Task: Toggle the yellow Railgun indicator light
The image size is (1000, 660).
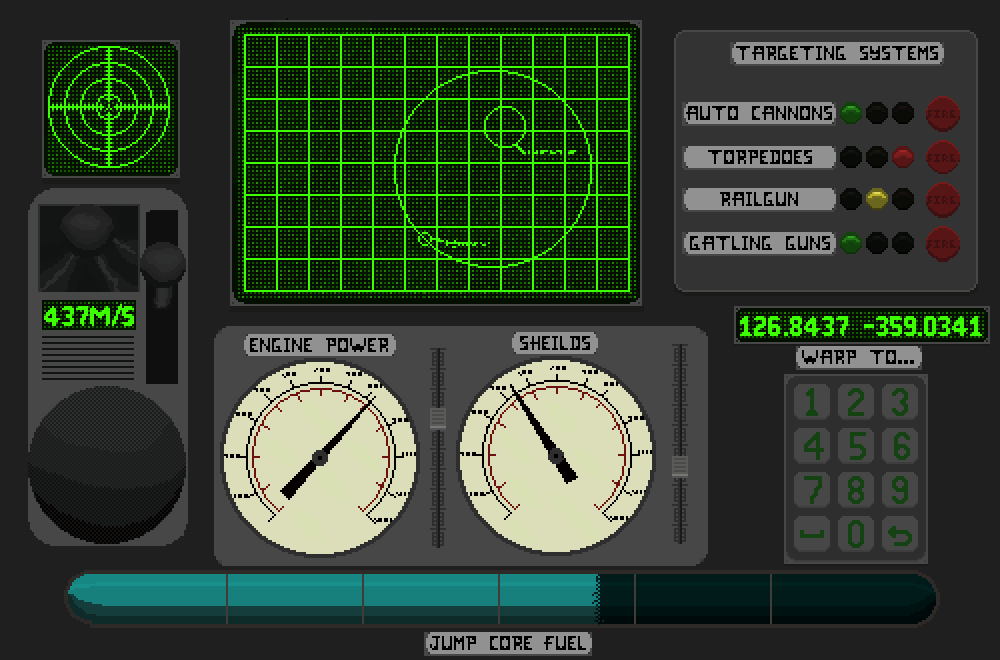Action: pyautogui.click(x=877, y=199)
